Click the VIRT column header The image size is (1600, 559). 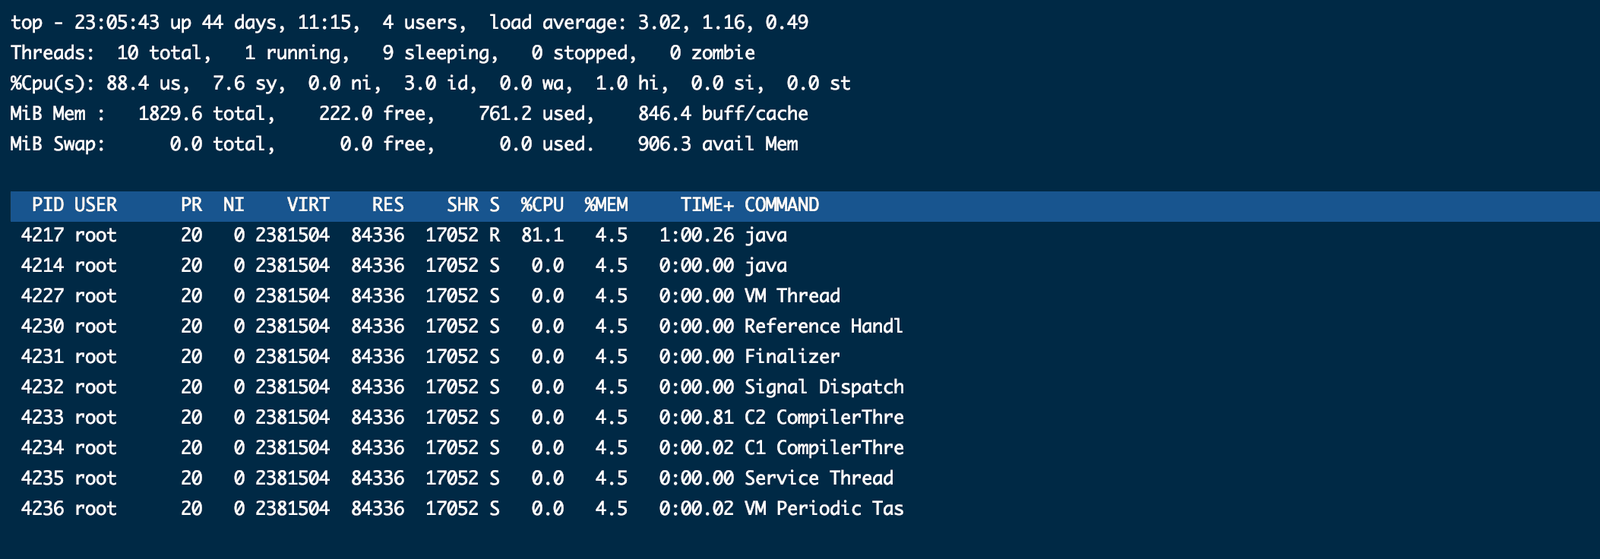[308, 205]
